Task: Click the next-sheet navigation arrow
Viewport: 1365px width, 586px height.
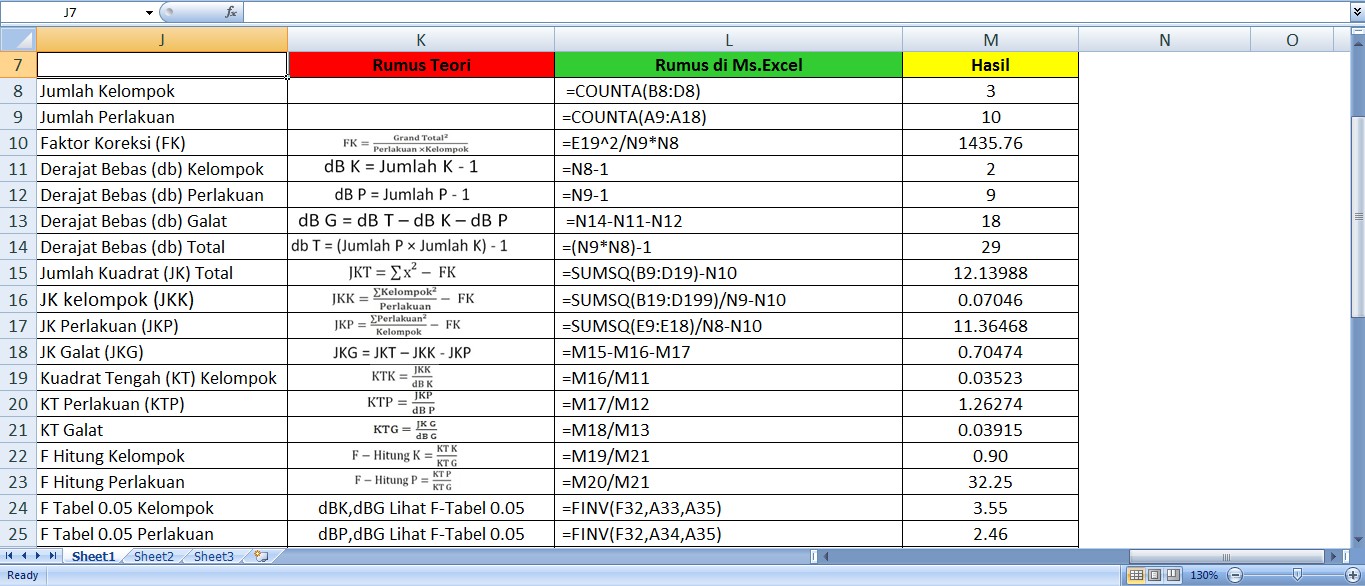Action: 38,556
